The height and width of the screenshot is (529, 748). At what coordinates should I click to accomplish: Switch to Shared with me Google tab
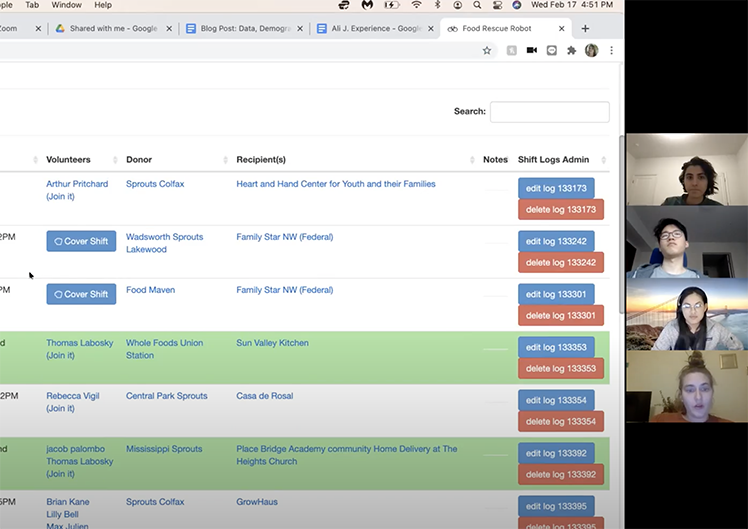tap(114, 29)
